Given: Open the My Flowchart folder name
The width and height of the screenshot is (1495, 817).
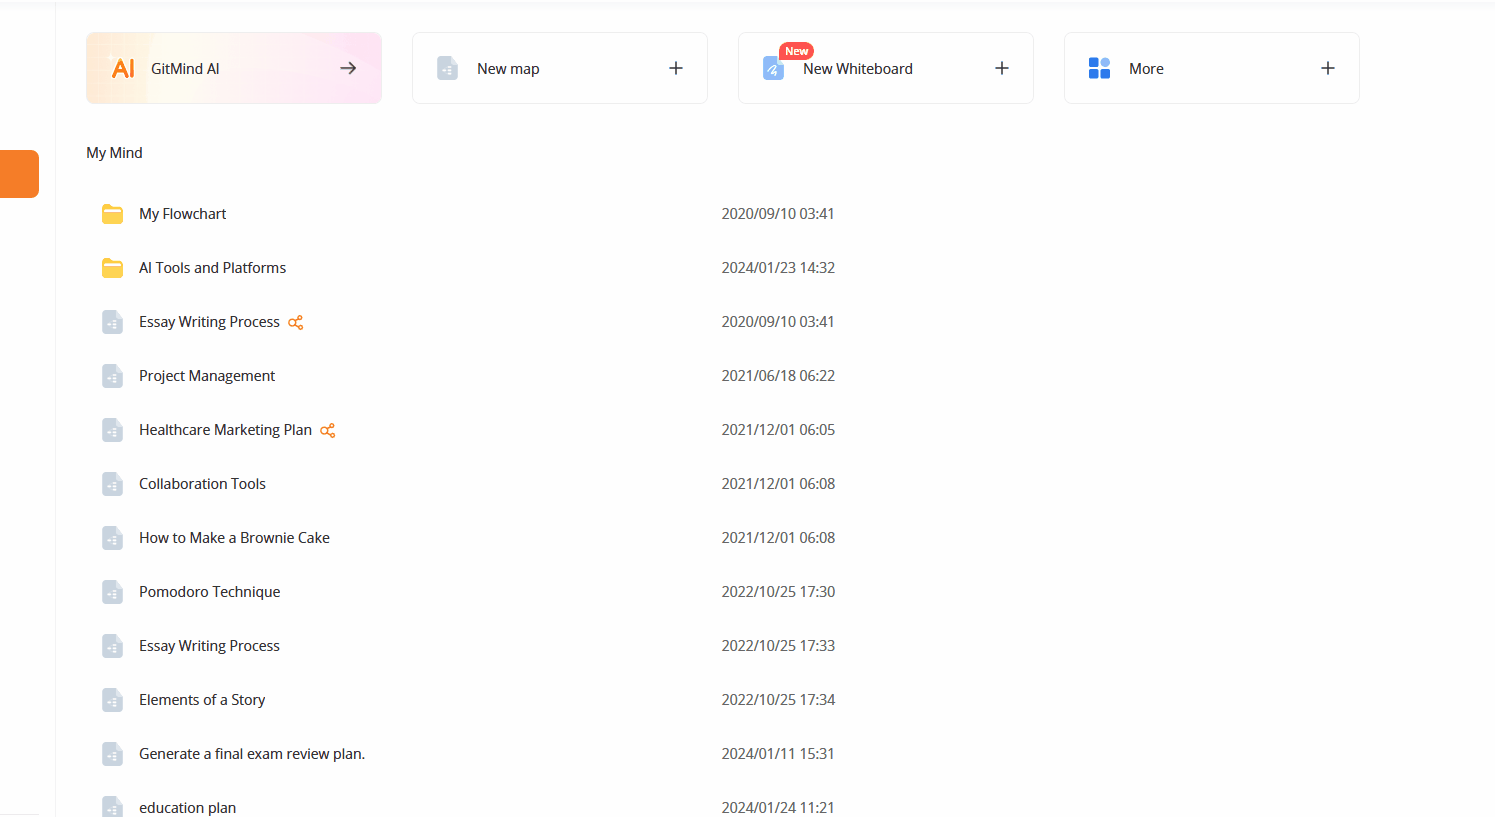Looking at the screenshot, I should [x=183, y=214].
